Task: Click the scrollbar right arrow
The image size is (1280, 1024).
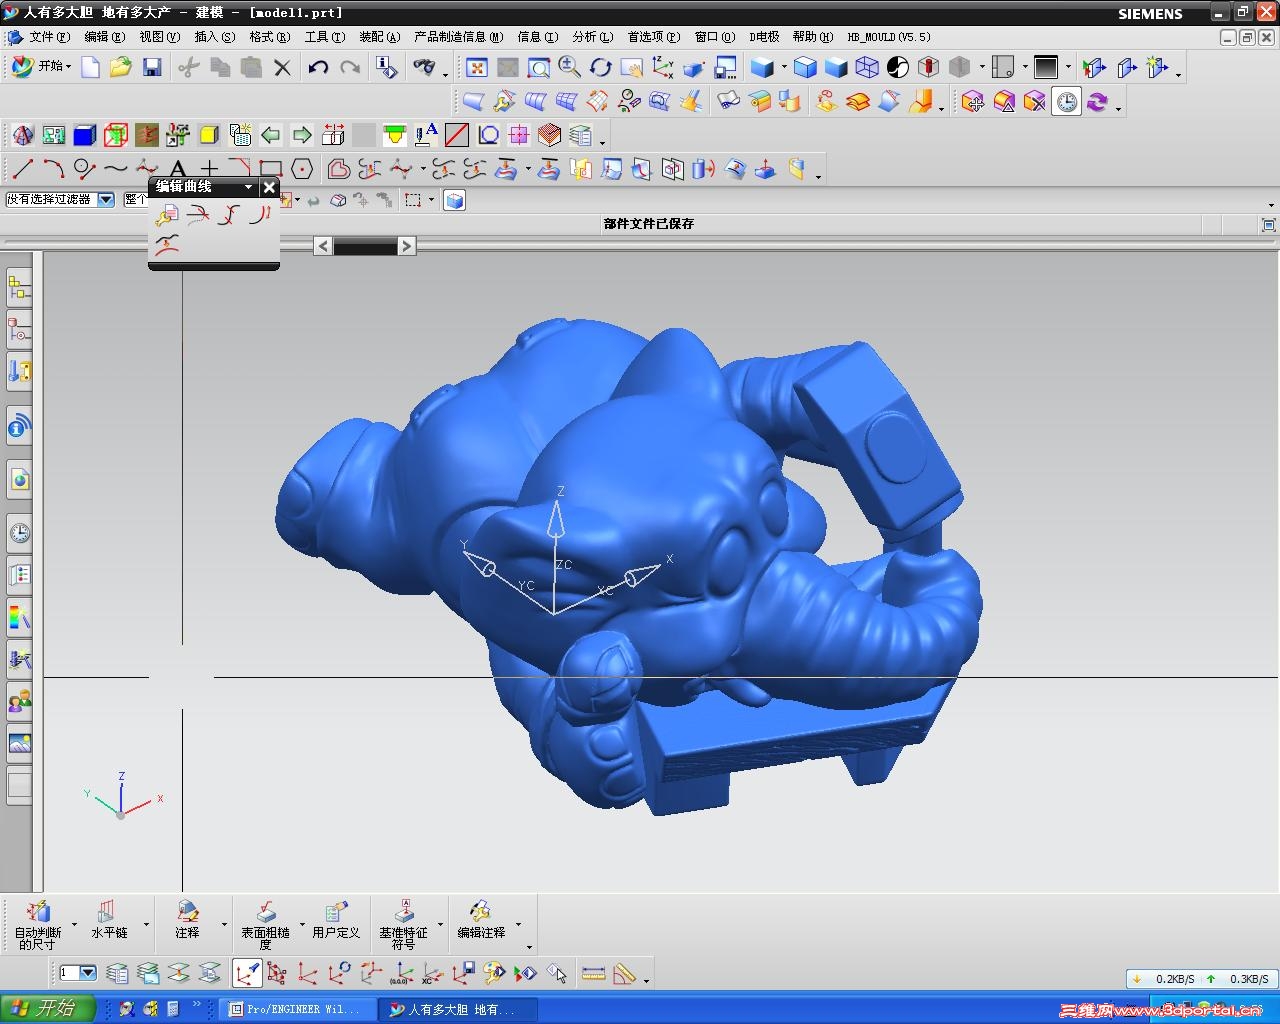Action: coord(406,246)
